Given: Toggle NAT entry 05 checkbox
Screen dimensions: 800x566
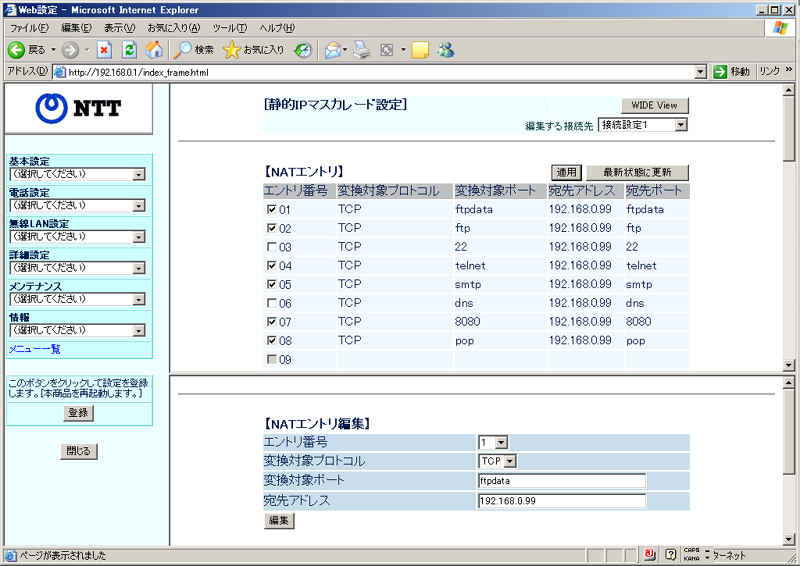Looking at the screenshot, I should click(271, 284).
